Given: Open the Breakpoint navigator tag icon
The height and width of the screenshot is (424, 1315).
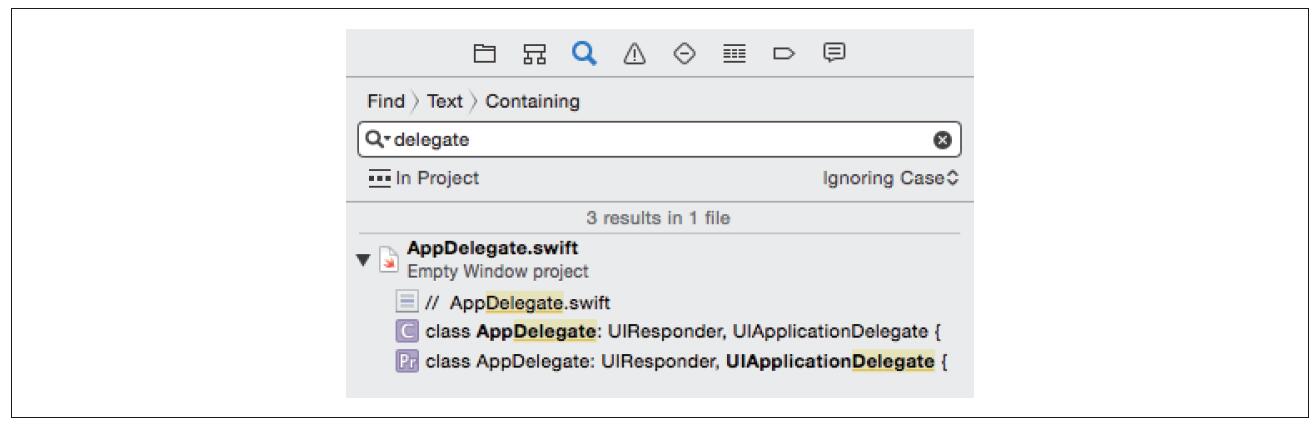Looking at the screenshot, I should (782, 51).
